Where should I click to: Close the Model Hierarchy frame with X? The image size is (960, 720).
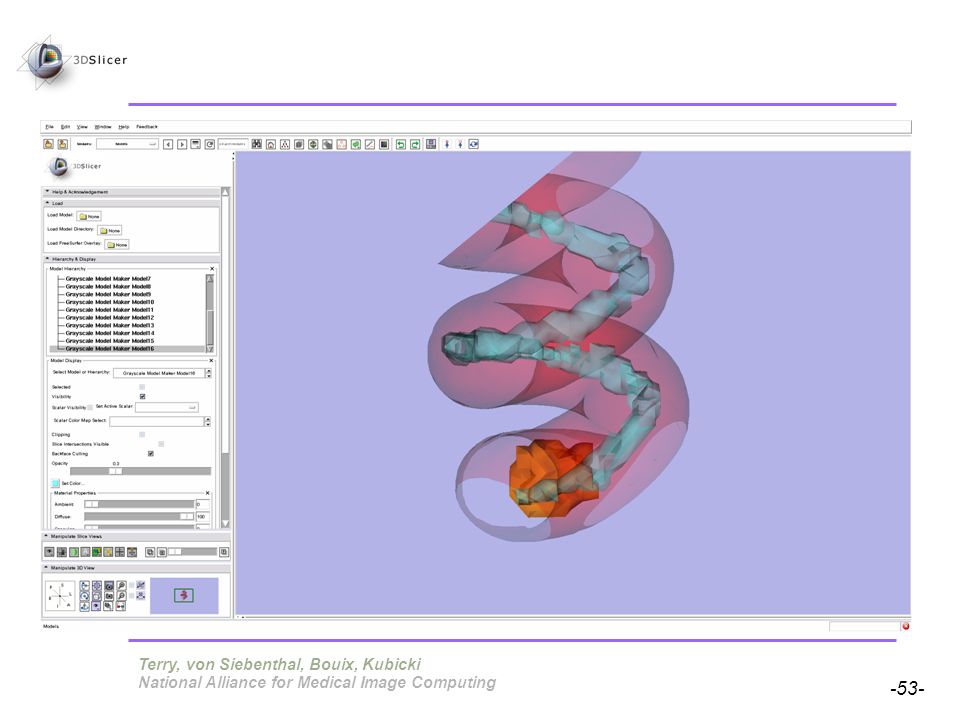coord(212,269)
